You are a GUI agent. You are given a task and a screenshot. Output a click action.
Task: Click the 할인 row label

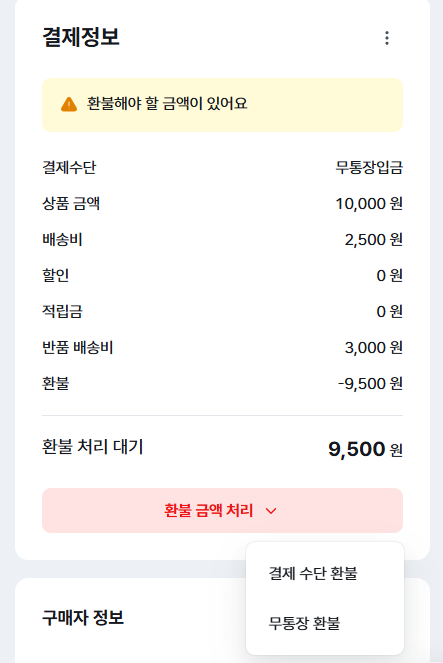point(55,275)
